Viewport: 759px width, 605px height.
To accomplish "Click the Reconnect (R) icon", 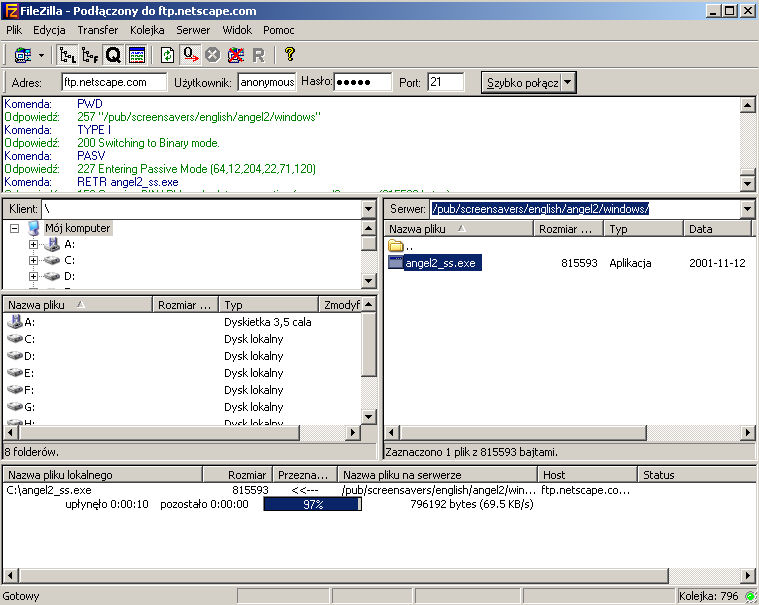I will [258, 55].
